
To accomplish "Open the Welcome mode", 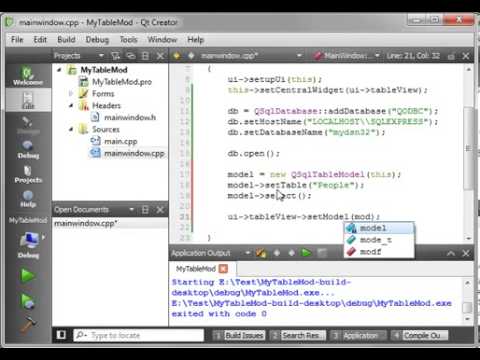I will [28, 76].
